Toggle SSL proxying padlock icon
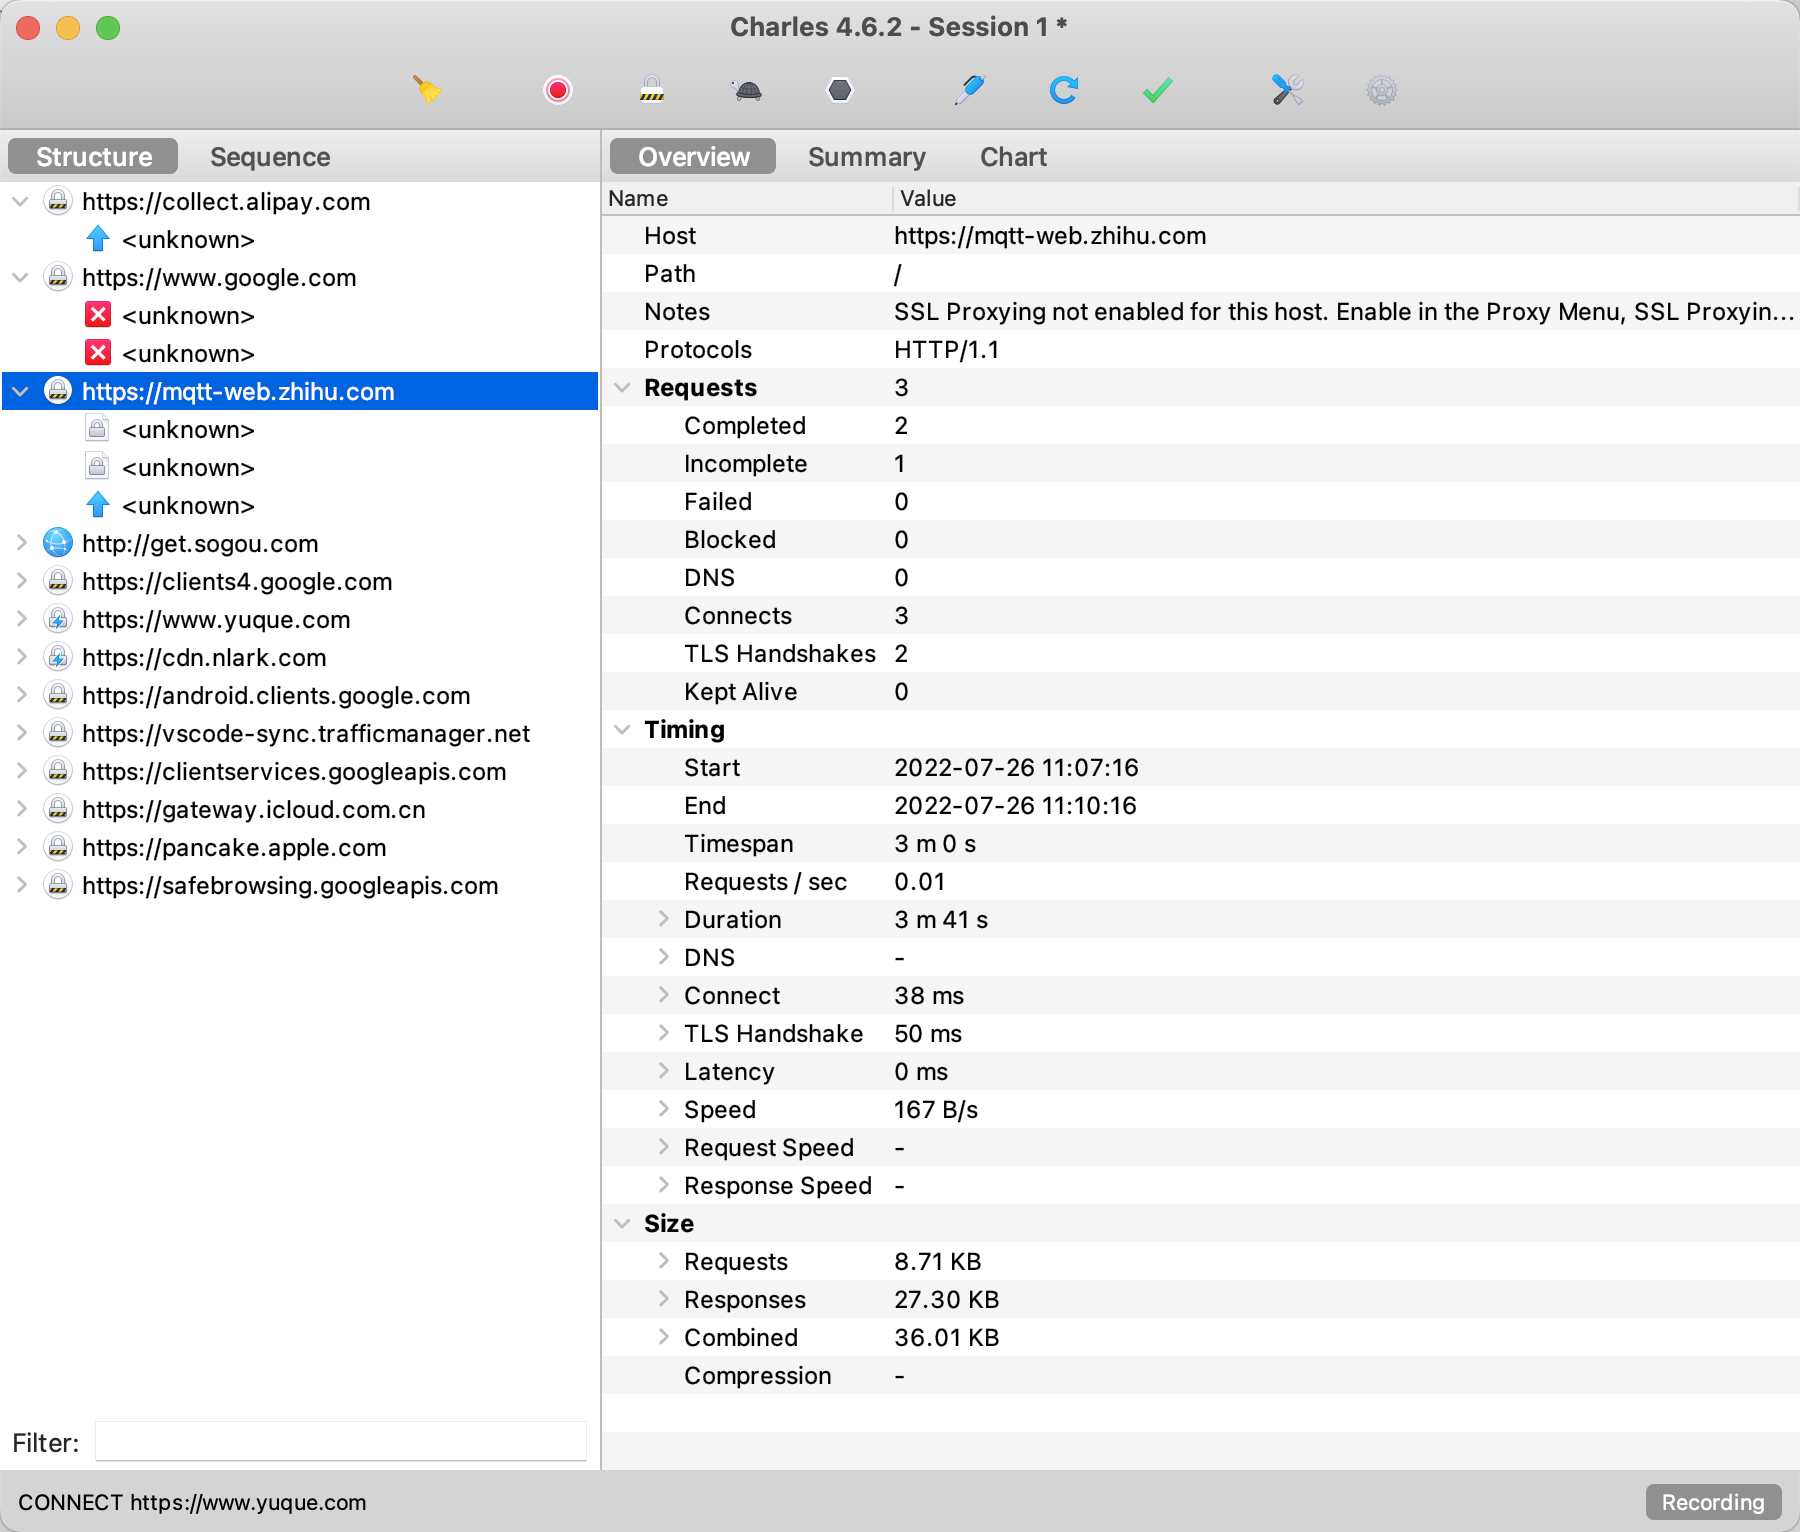1800x1532 pixels. point(652,90)
